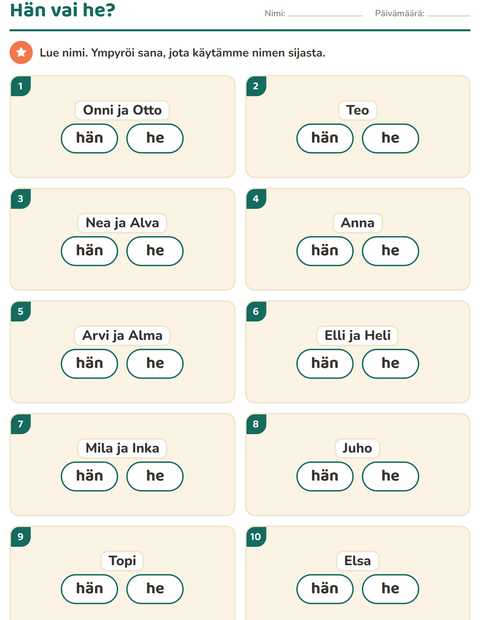Select 'hän' under Topi
Screen dimensions: 480x620
89,589
